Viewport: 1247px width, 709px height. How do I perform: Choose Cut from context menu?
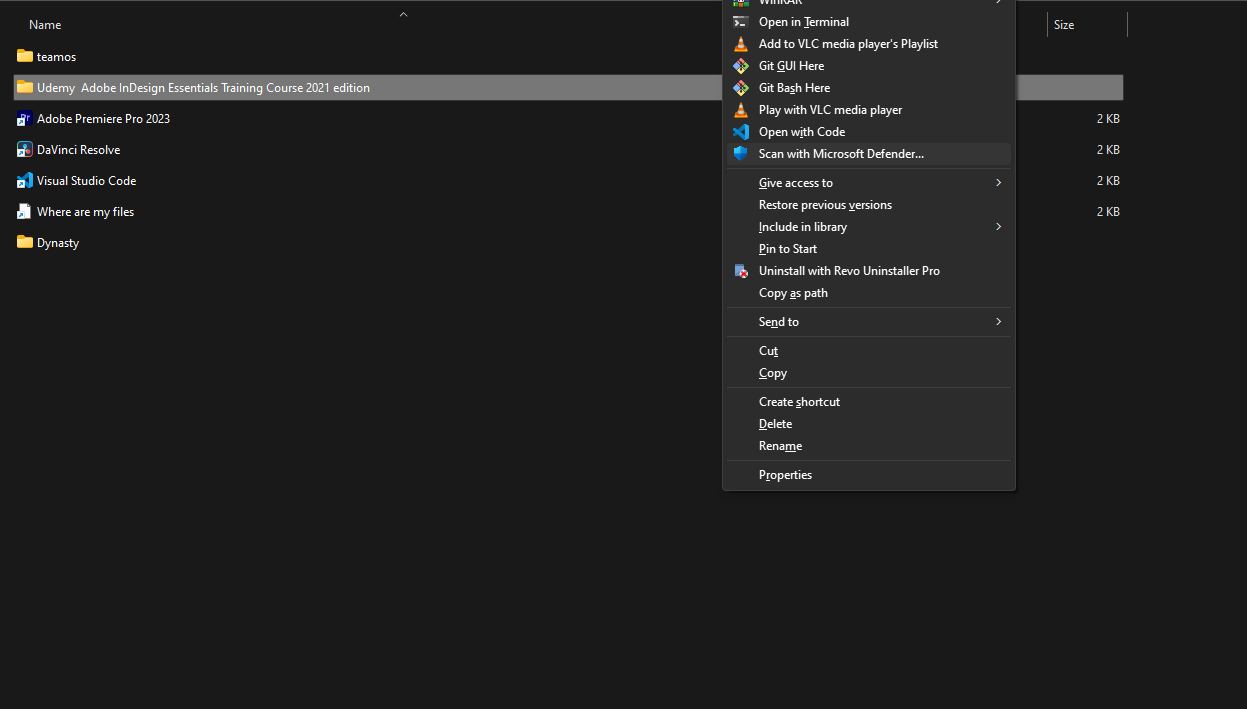click(x=869, y=351)
